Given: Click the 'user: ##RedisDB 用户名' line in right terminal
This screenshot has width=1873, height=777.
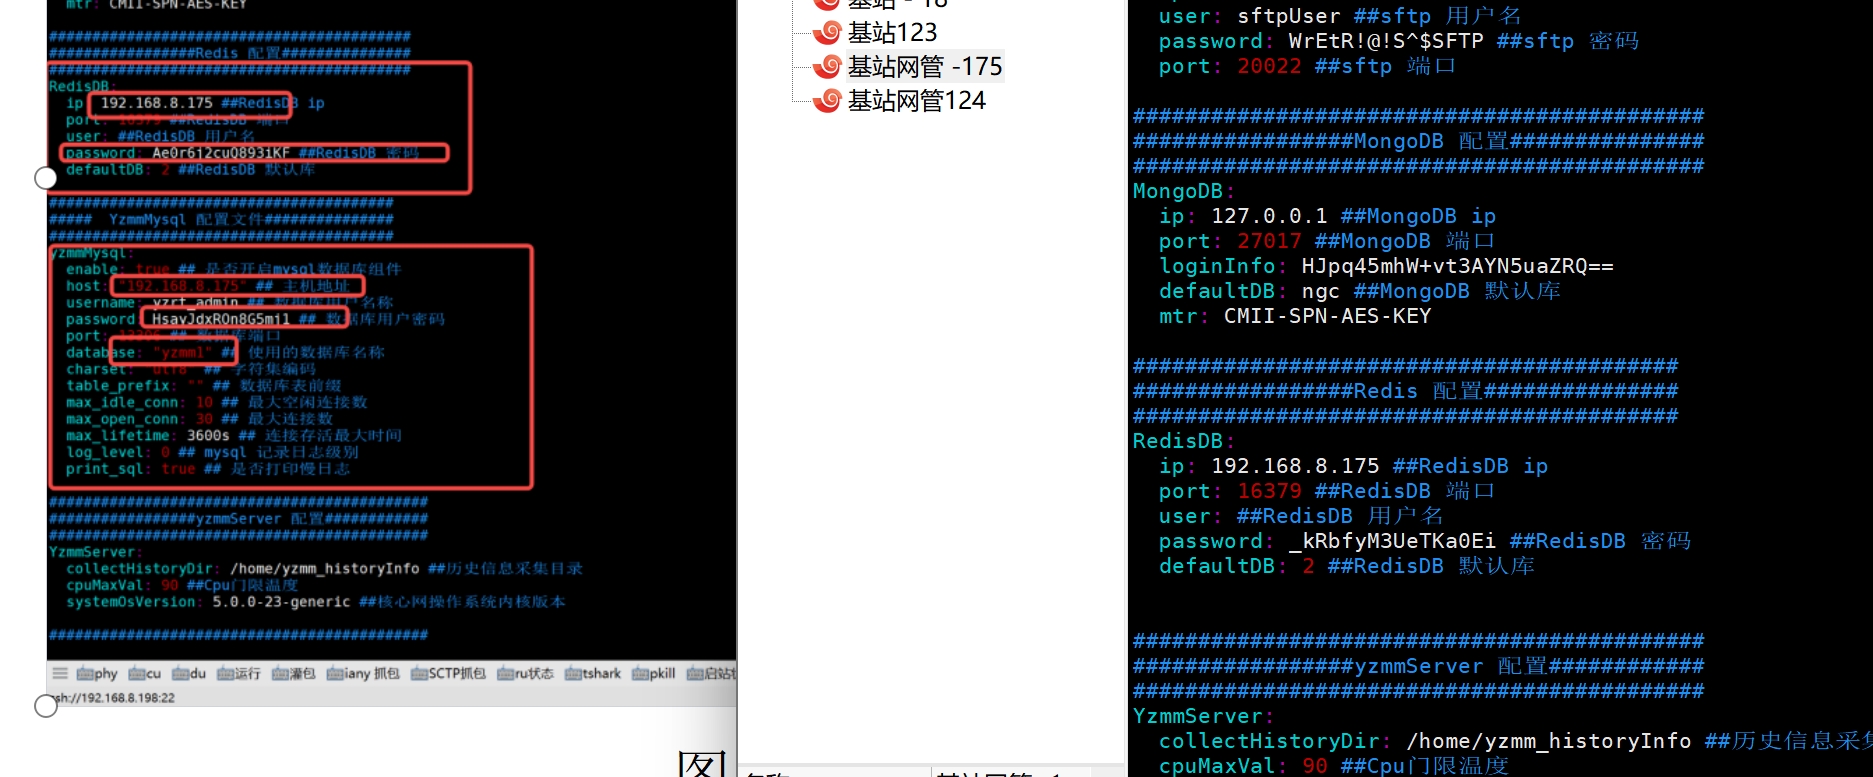Looking at the screenshot, I should pos(1301,516).
